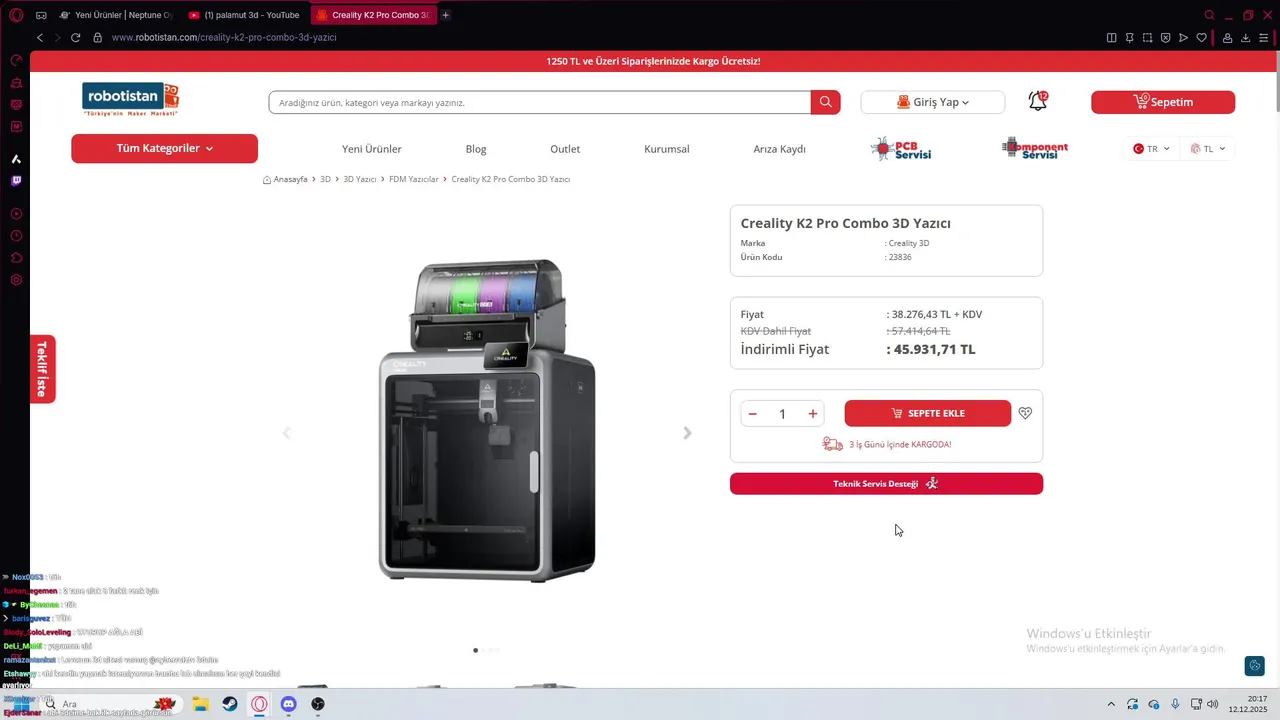
Task: Click the ad blocker shield icon
Action: (1165, 37)
